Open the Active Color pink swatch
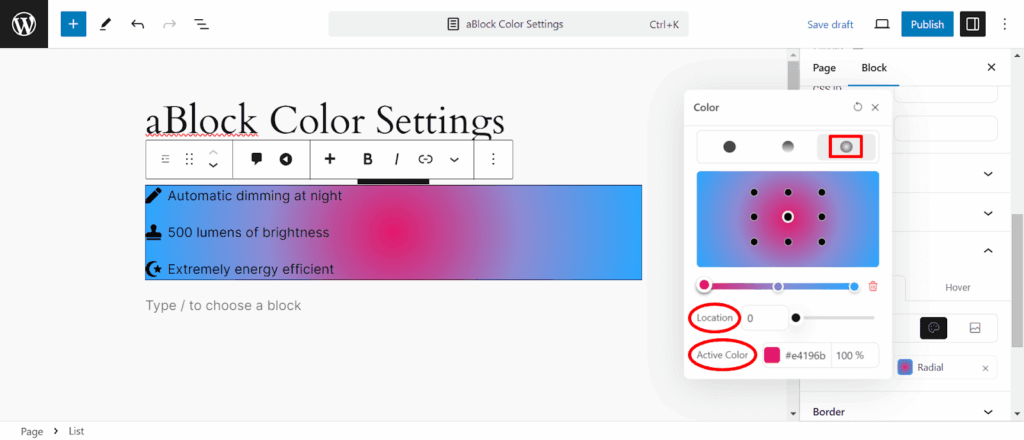1024x440 pixels. [772, 355]
